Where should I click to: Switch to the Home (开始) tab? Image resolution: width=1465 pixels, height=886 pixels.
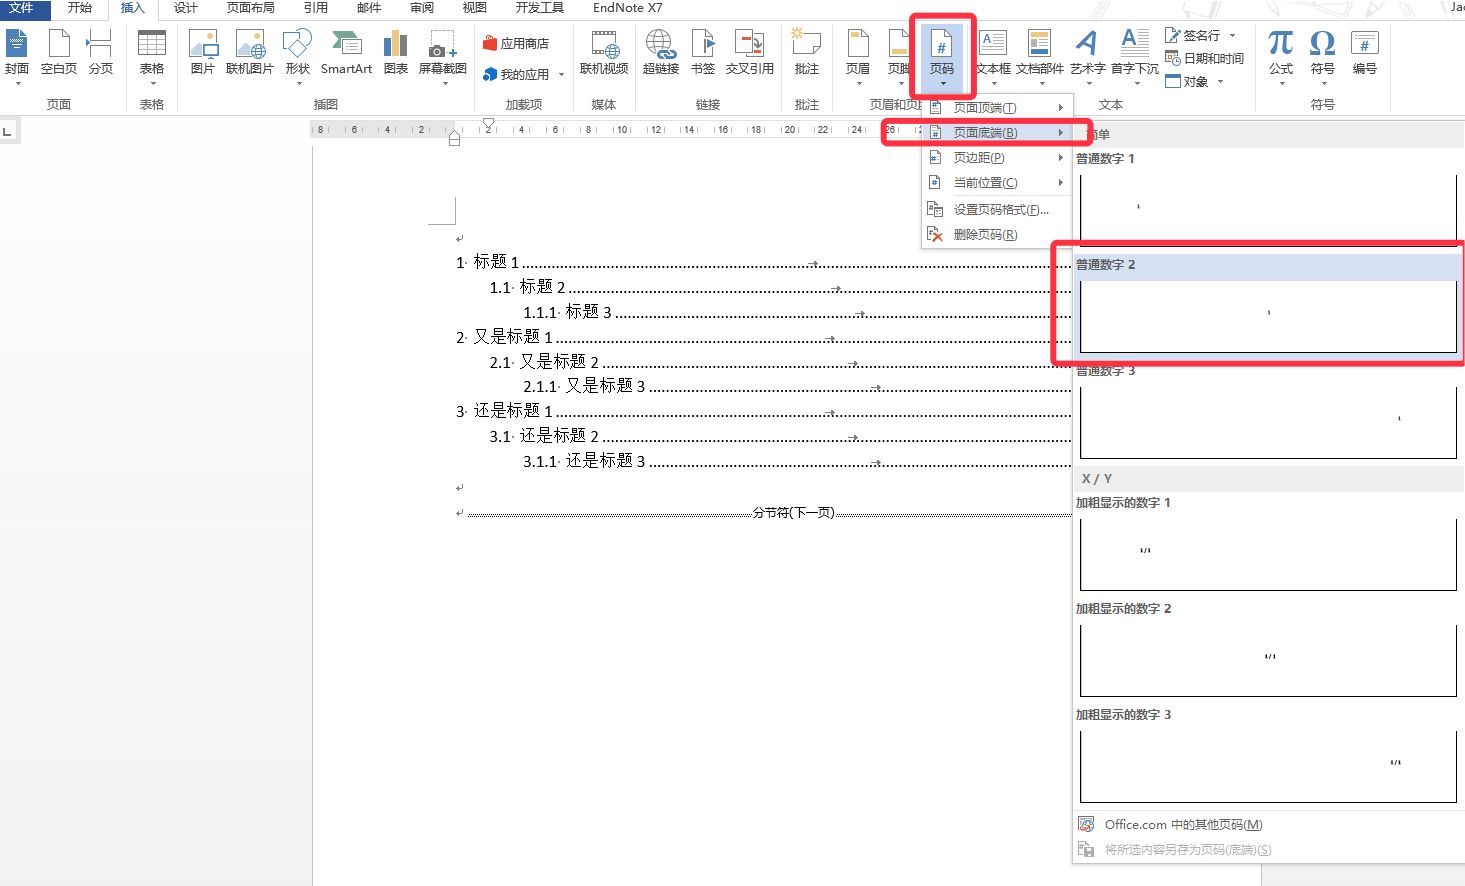click(80, 8)
